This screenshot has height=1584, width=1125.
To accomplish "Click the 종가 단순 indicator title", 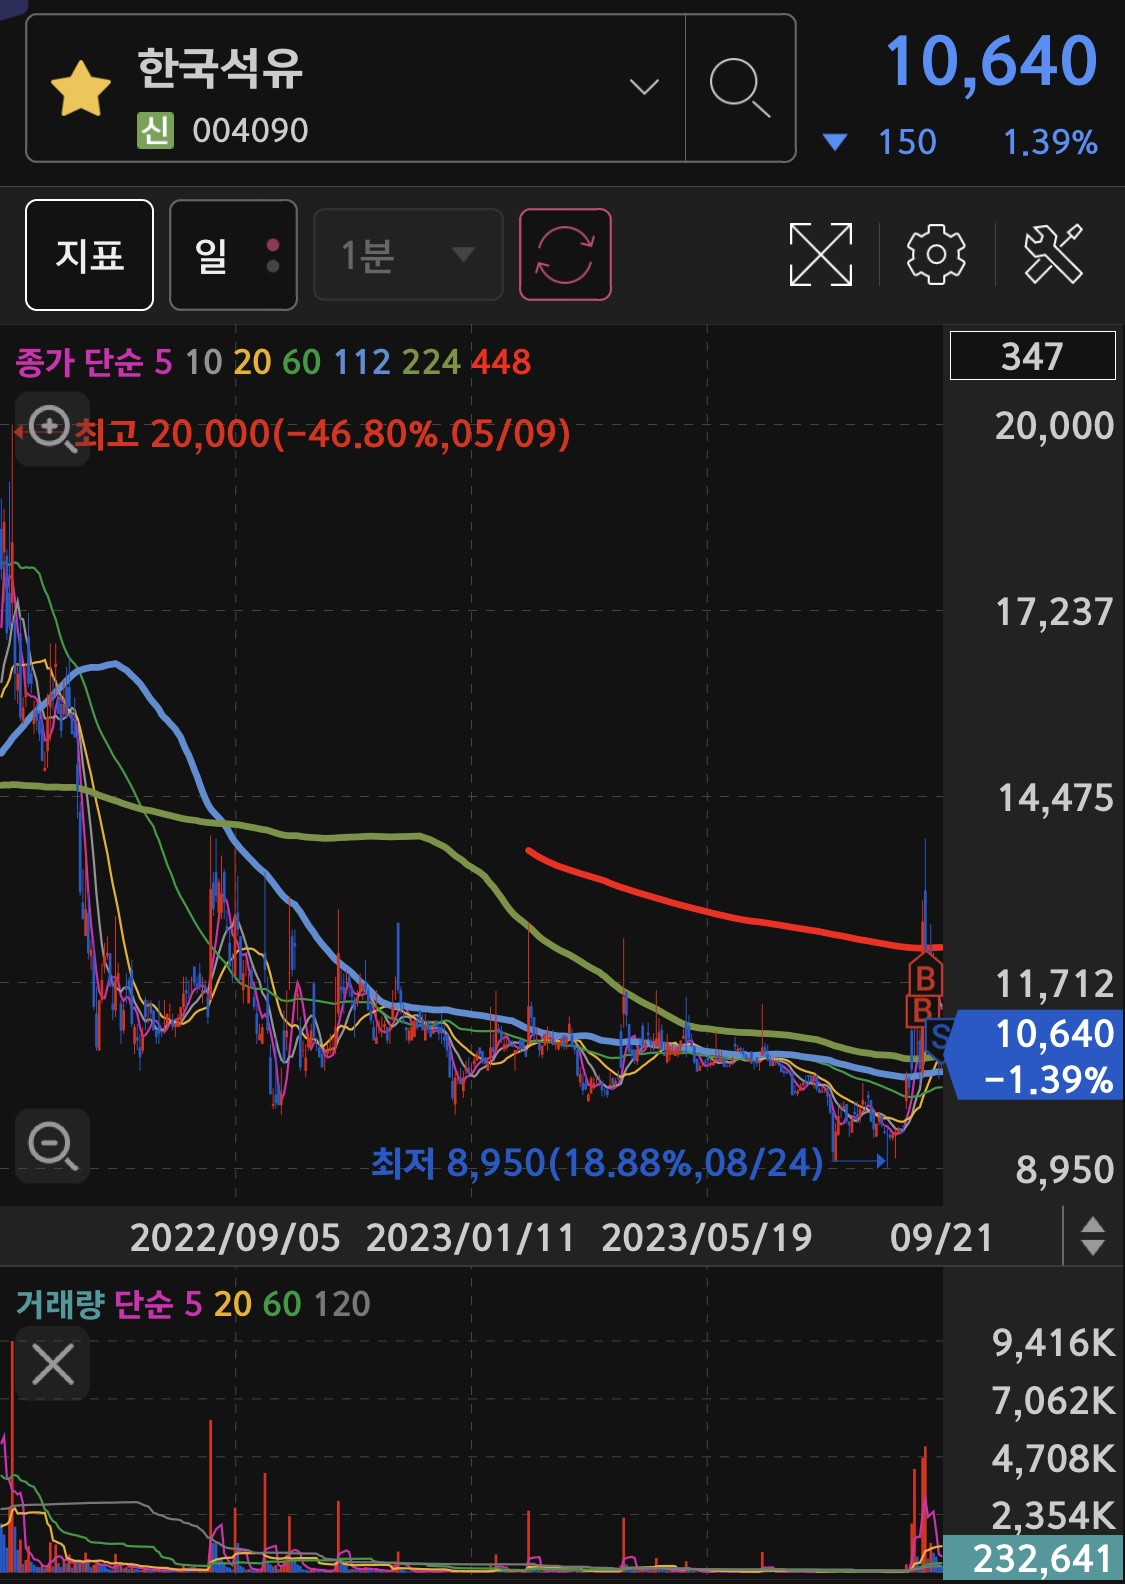I will [x=79, y=362].
